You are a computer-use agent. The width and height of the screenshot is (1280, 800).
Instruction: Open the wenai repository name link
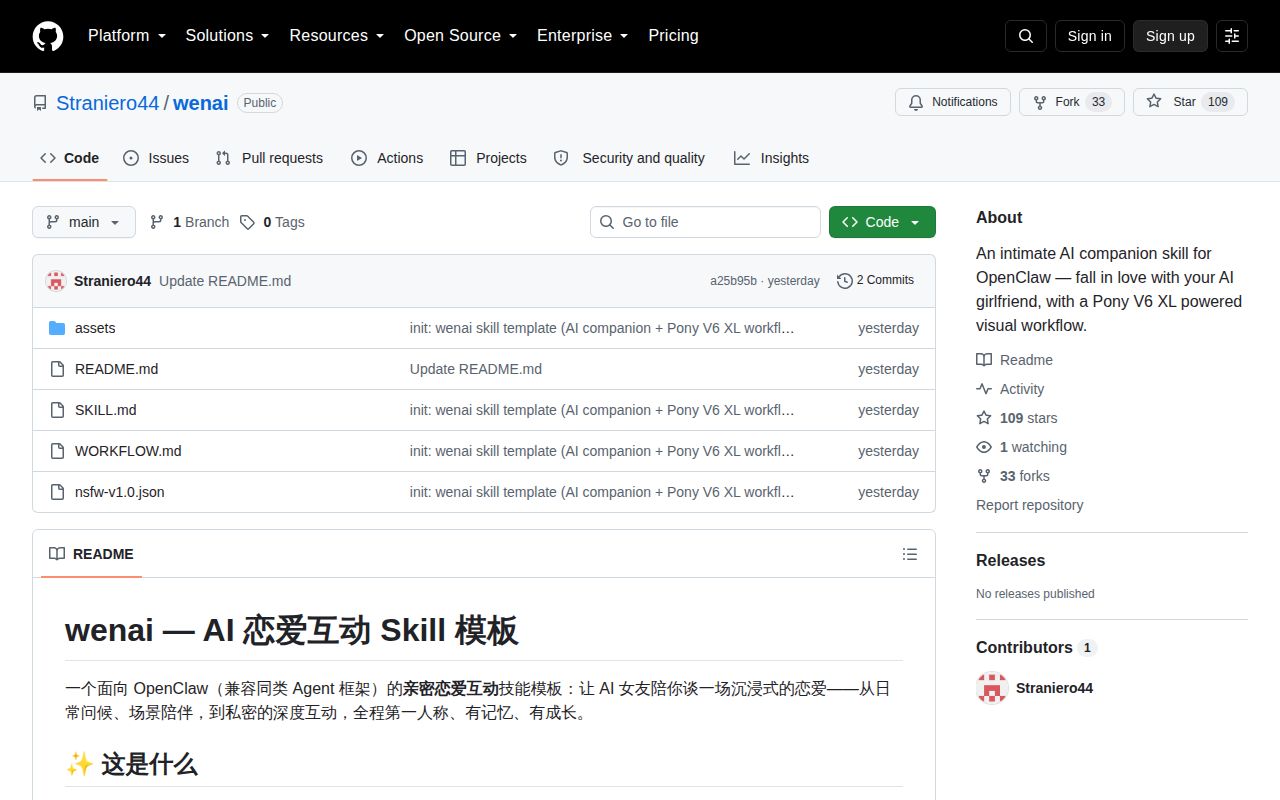[x=201, y=103]
